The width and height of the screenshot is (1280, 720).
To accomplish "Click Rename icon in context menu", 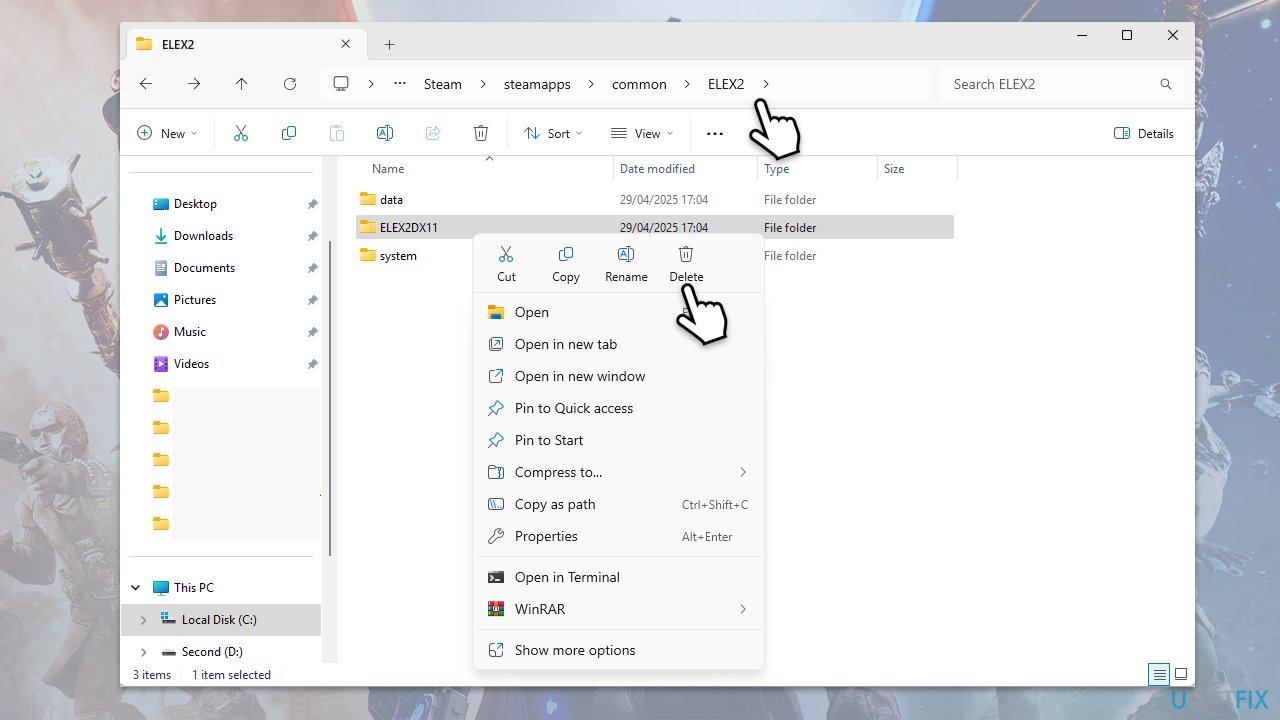I will pyautogui.click(x=626, y=256).
